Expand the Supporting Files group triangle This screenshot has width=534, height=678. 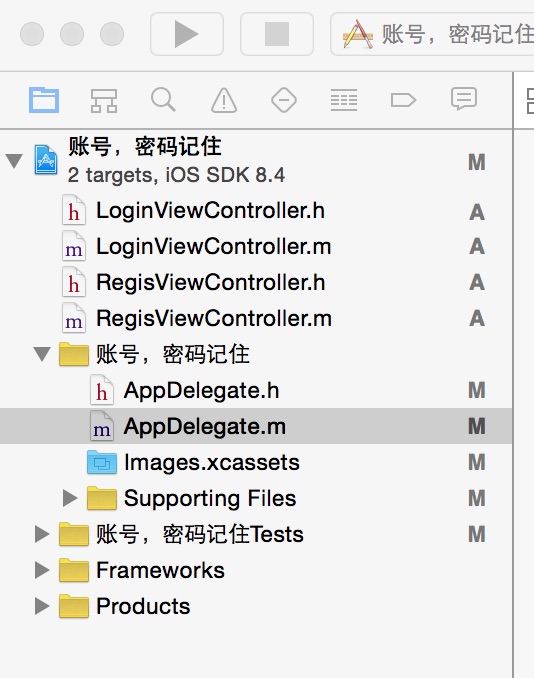[x=70, y=498]
